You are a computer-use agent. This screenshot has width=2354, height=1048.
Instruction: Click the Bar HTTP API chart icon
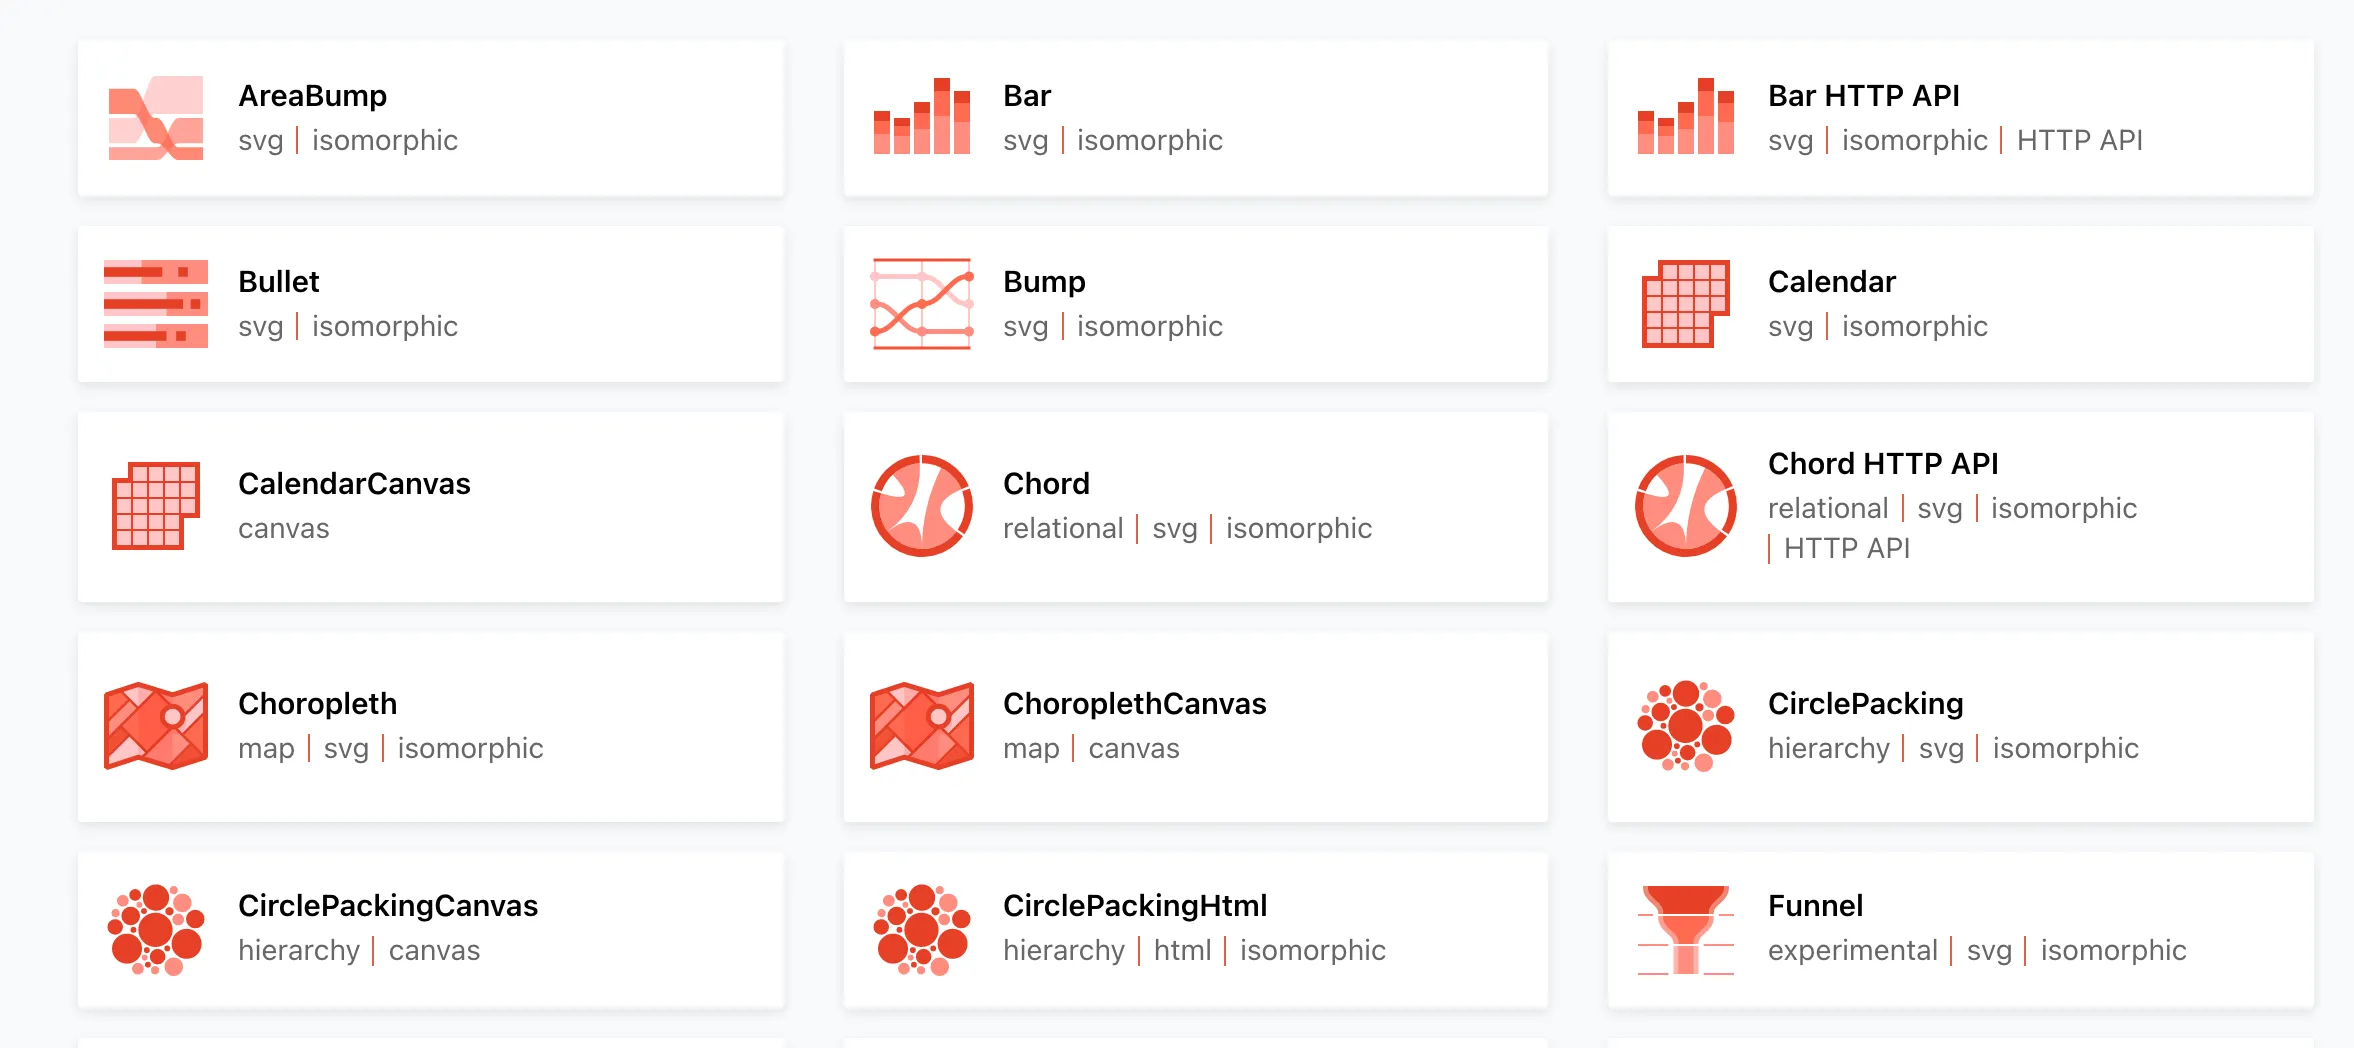(x=1685, y=117)
